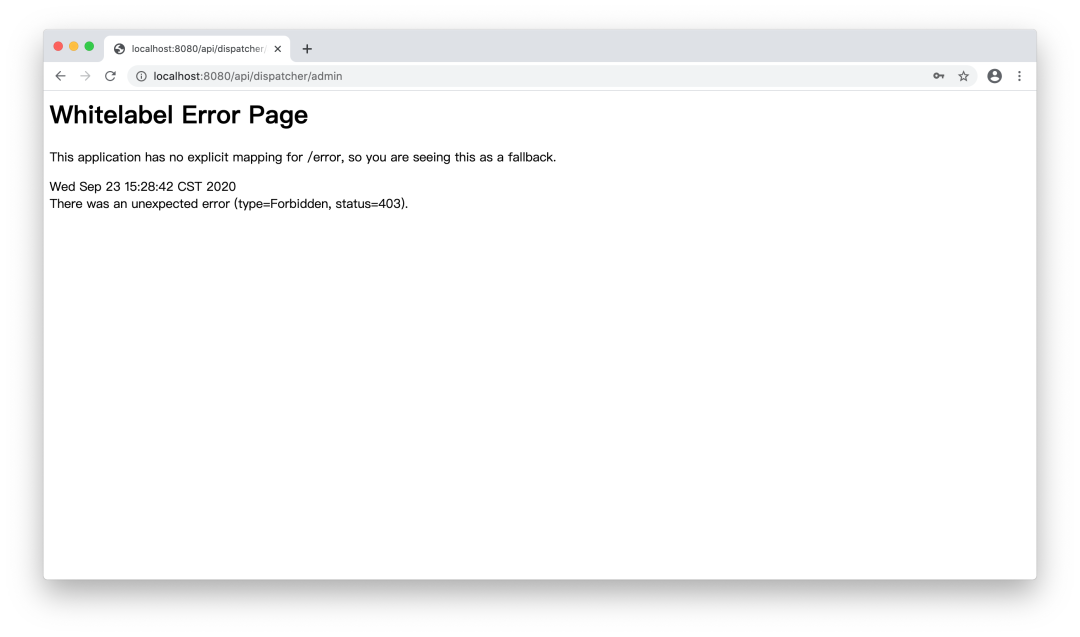Open the Chrome profile avatar
1080x637 pixels.
(995, 76)
